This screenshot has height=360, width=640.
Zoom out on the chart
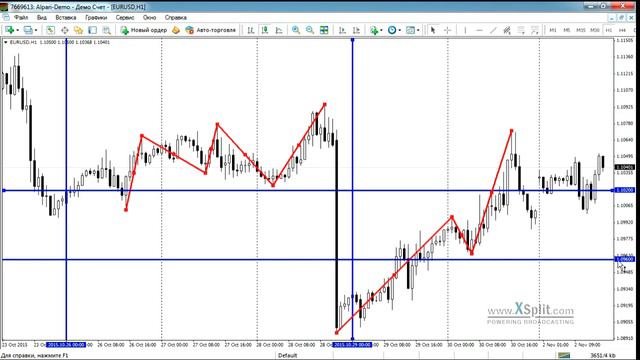pyautogui.click(x=310, y=30)
